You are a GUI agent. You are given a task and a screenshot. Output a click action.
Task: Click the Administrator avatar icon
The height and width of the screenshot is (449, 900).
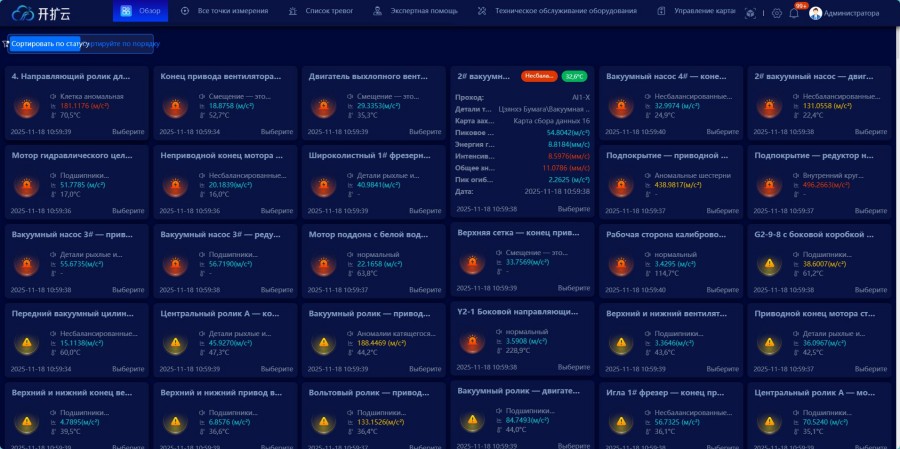point(816,13)
